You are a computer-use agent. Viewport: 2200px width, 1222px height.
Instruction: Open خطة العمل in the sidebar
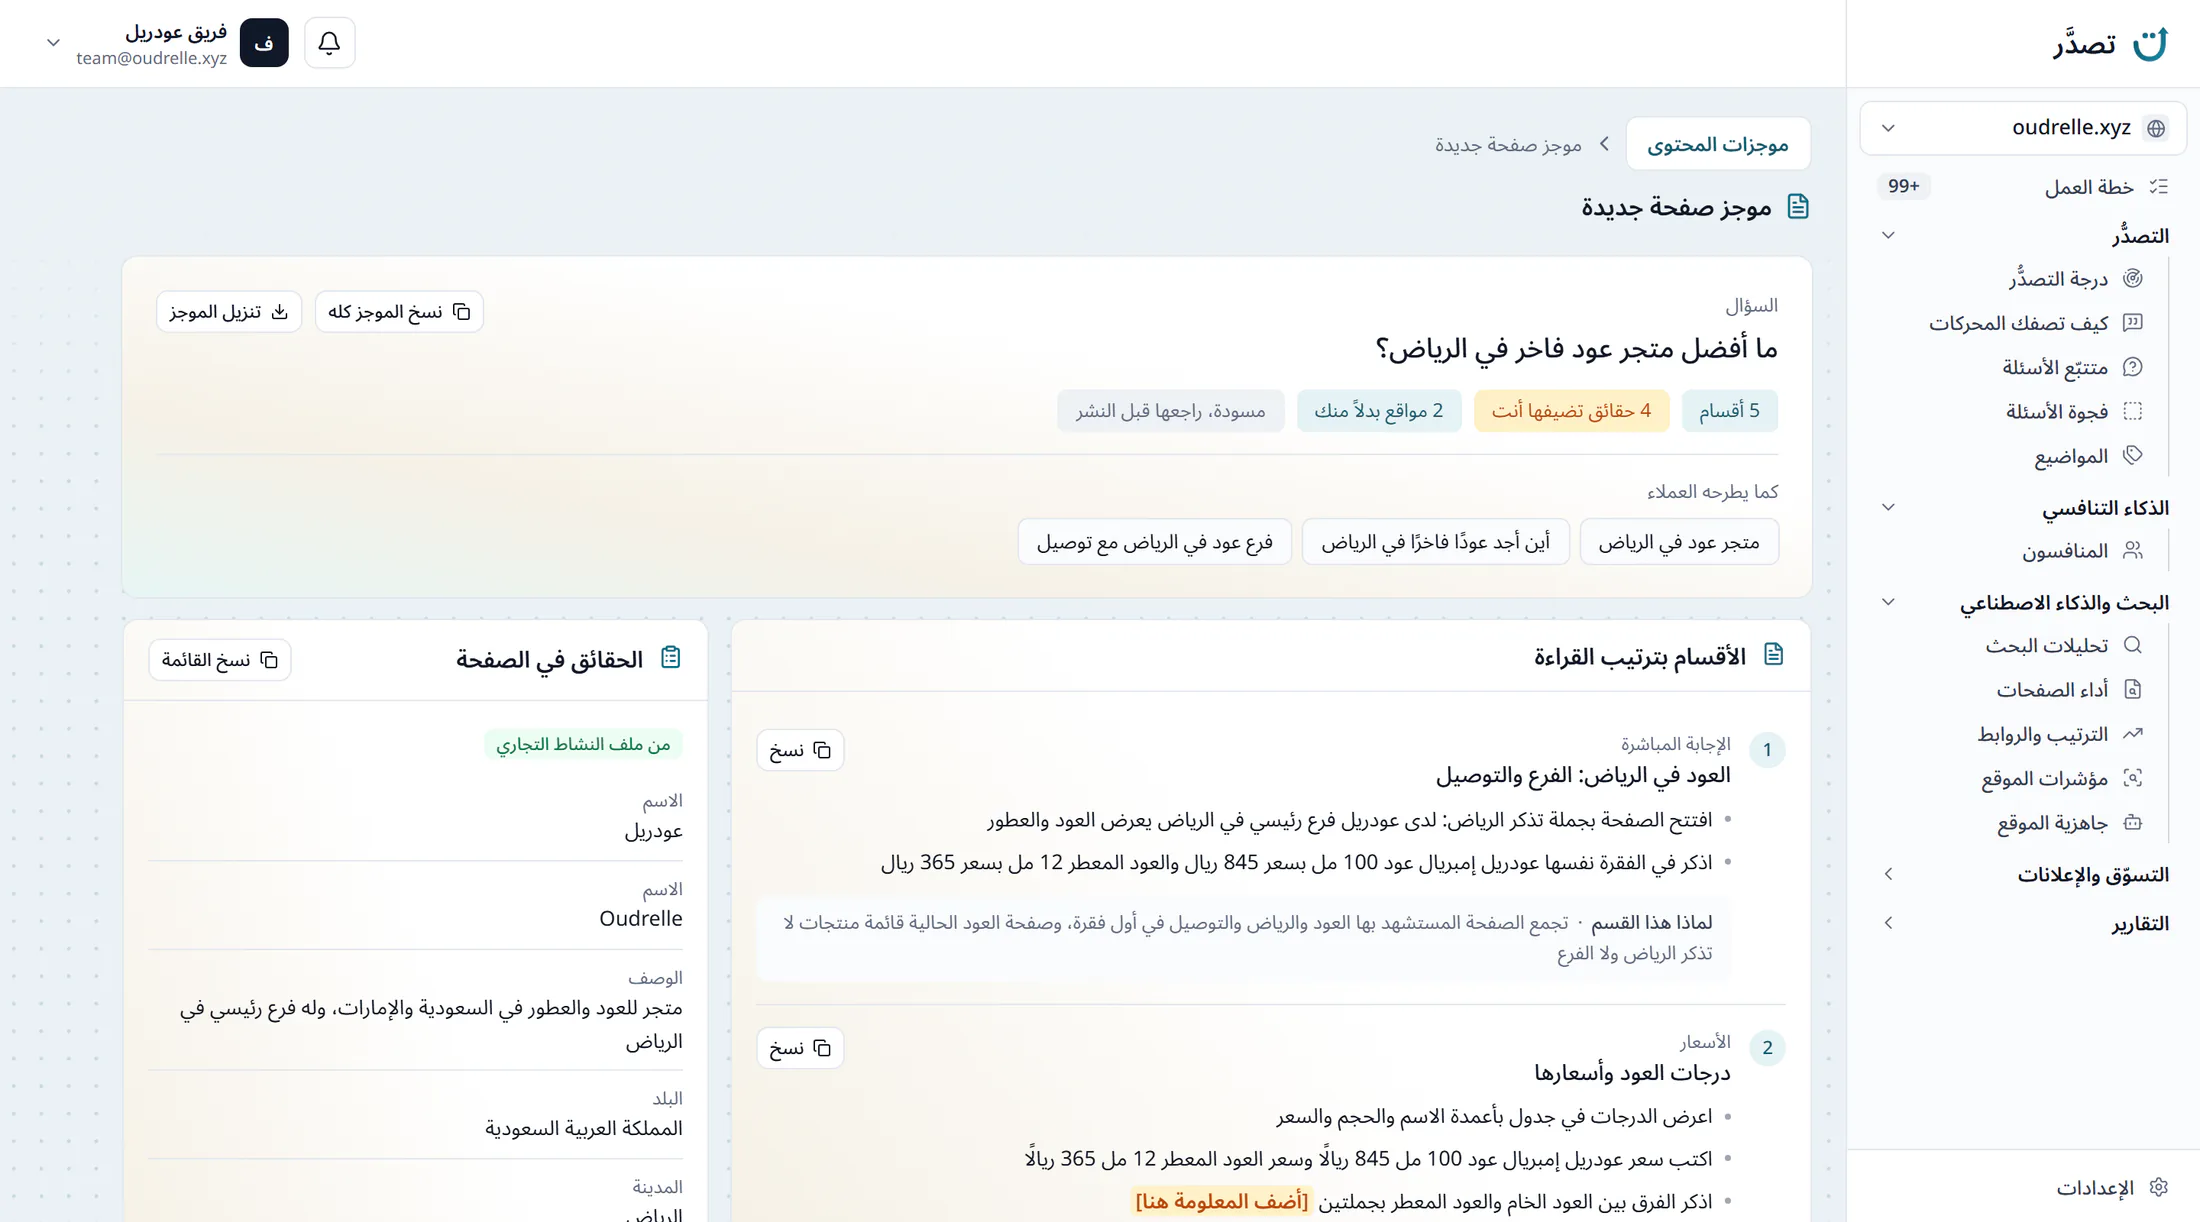2024,187
